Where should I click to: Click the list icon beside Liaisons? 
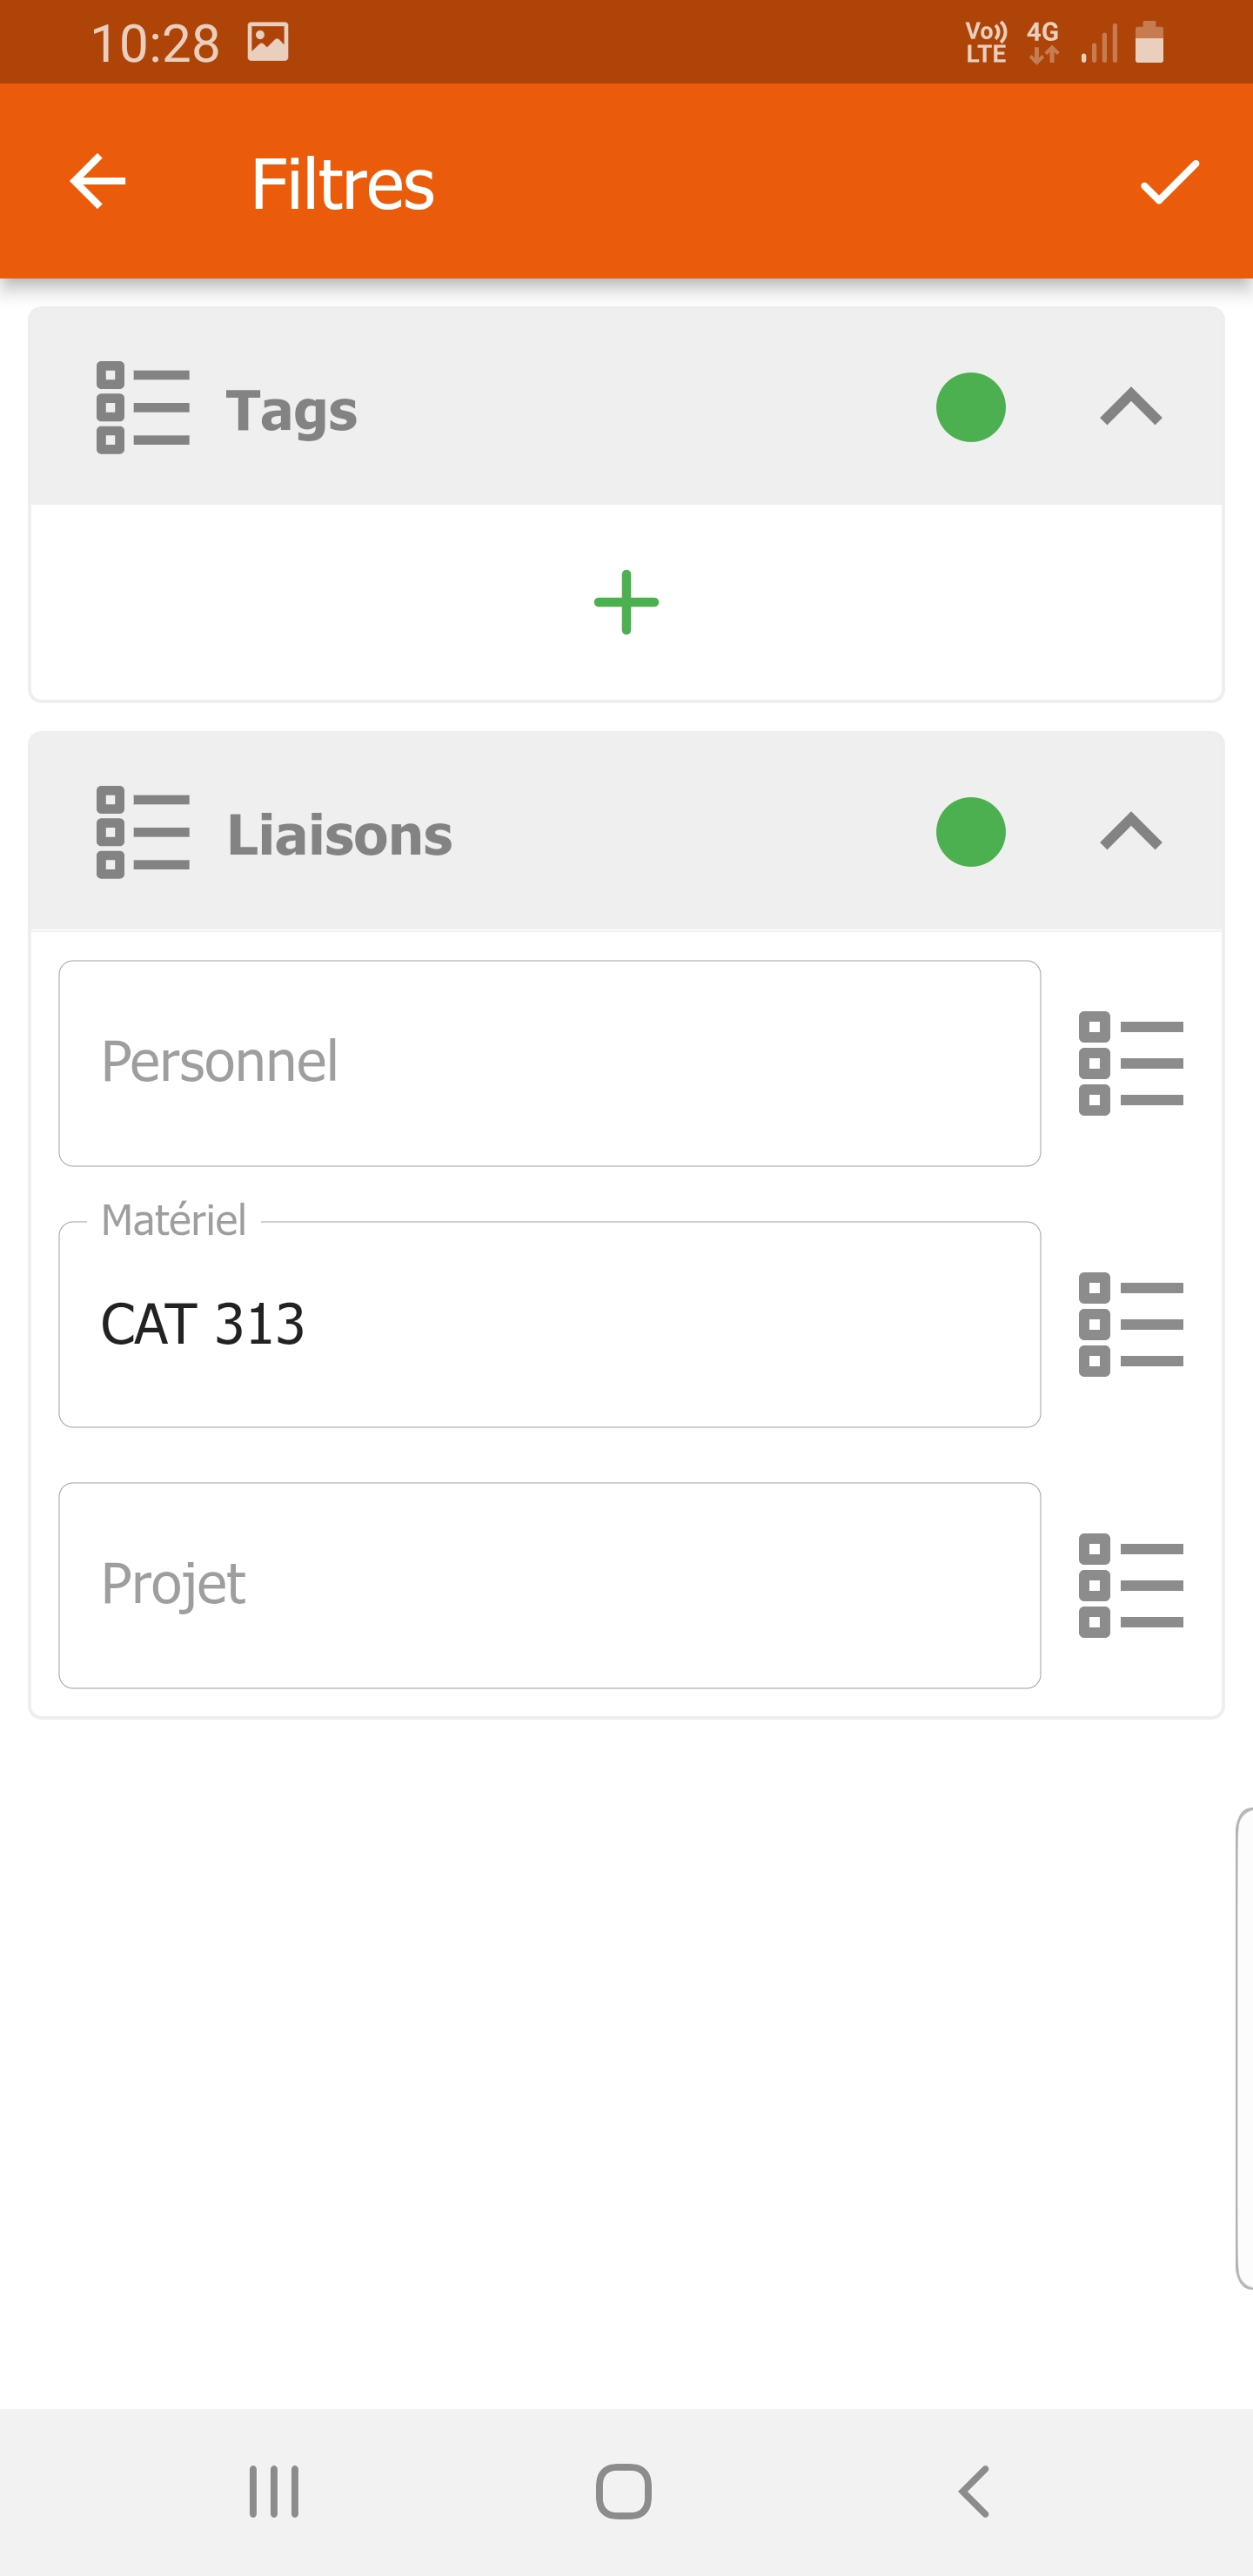[143, 833]
